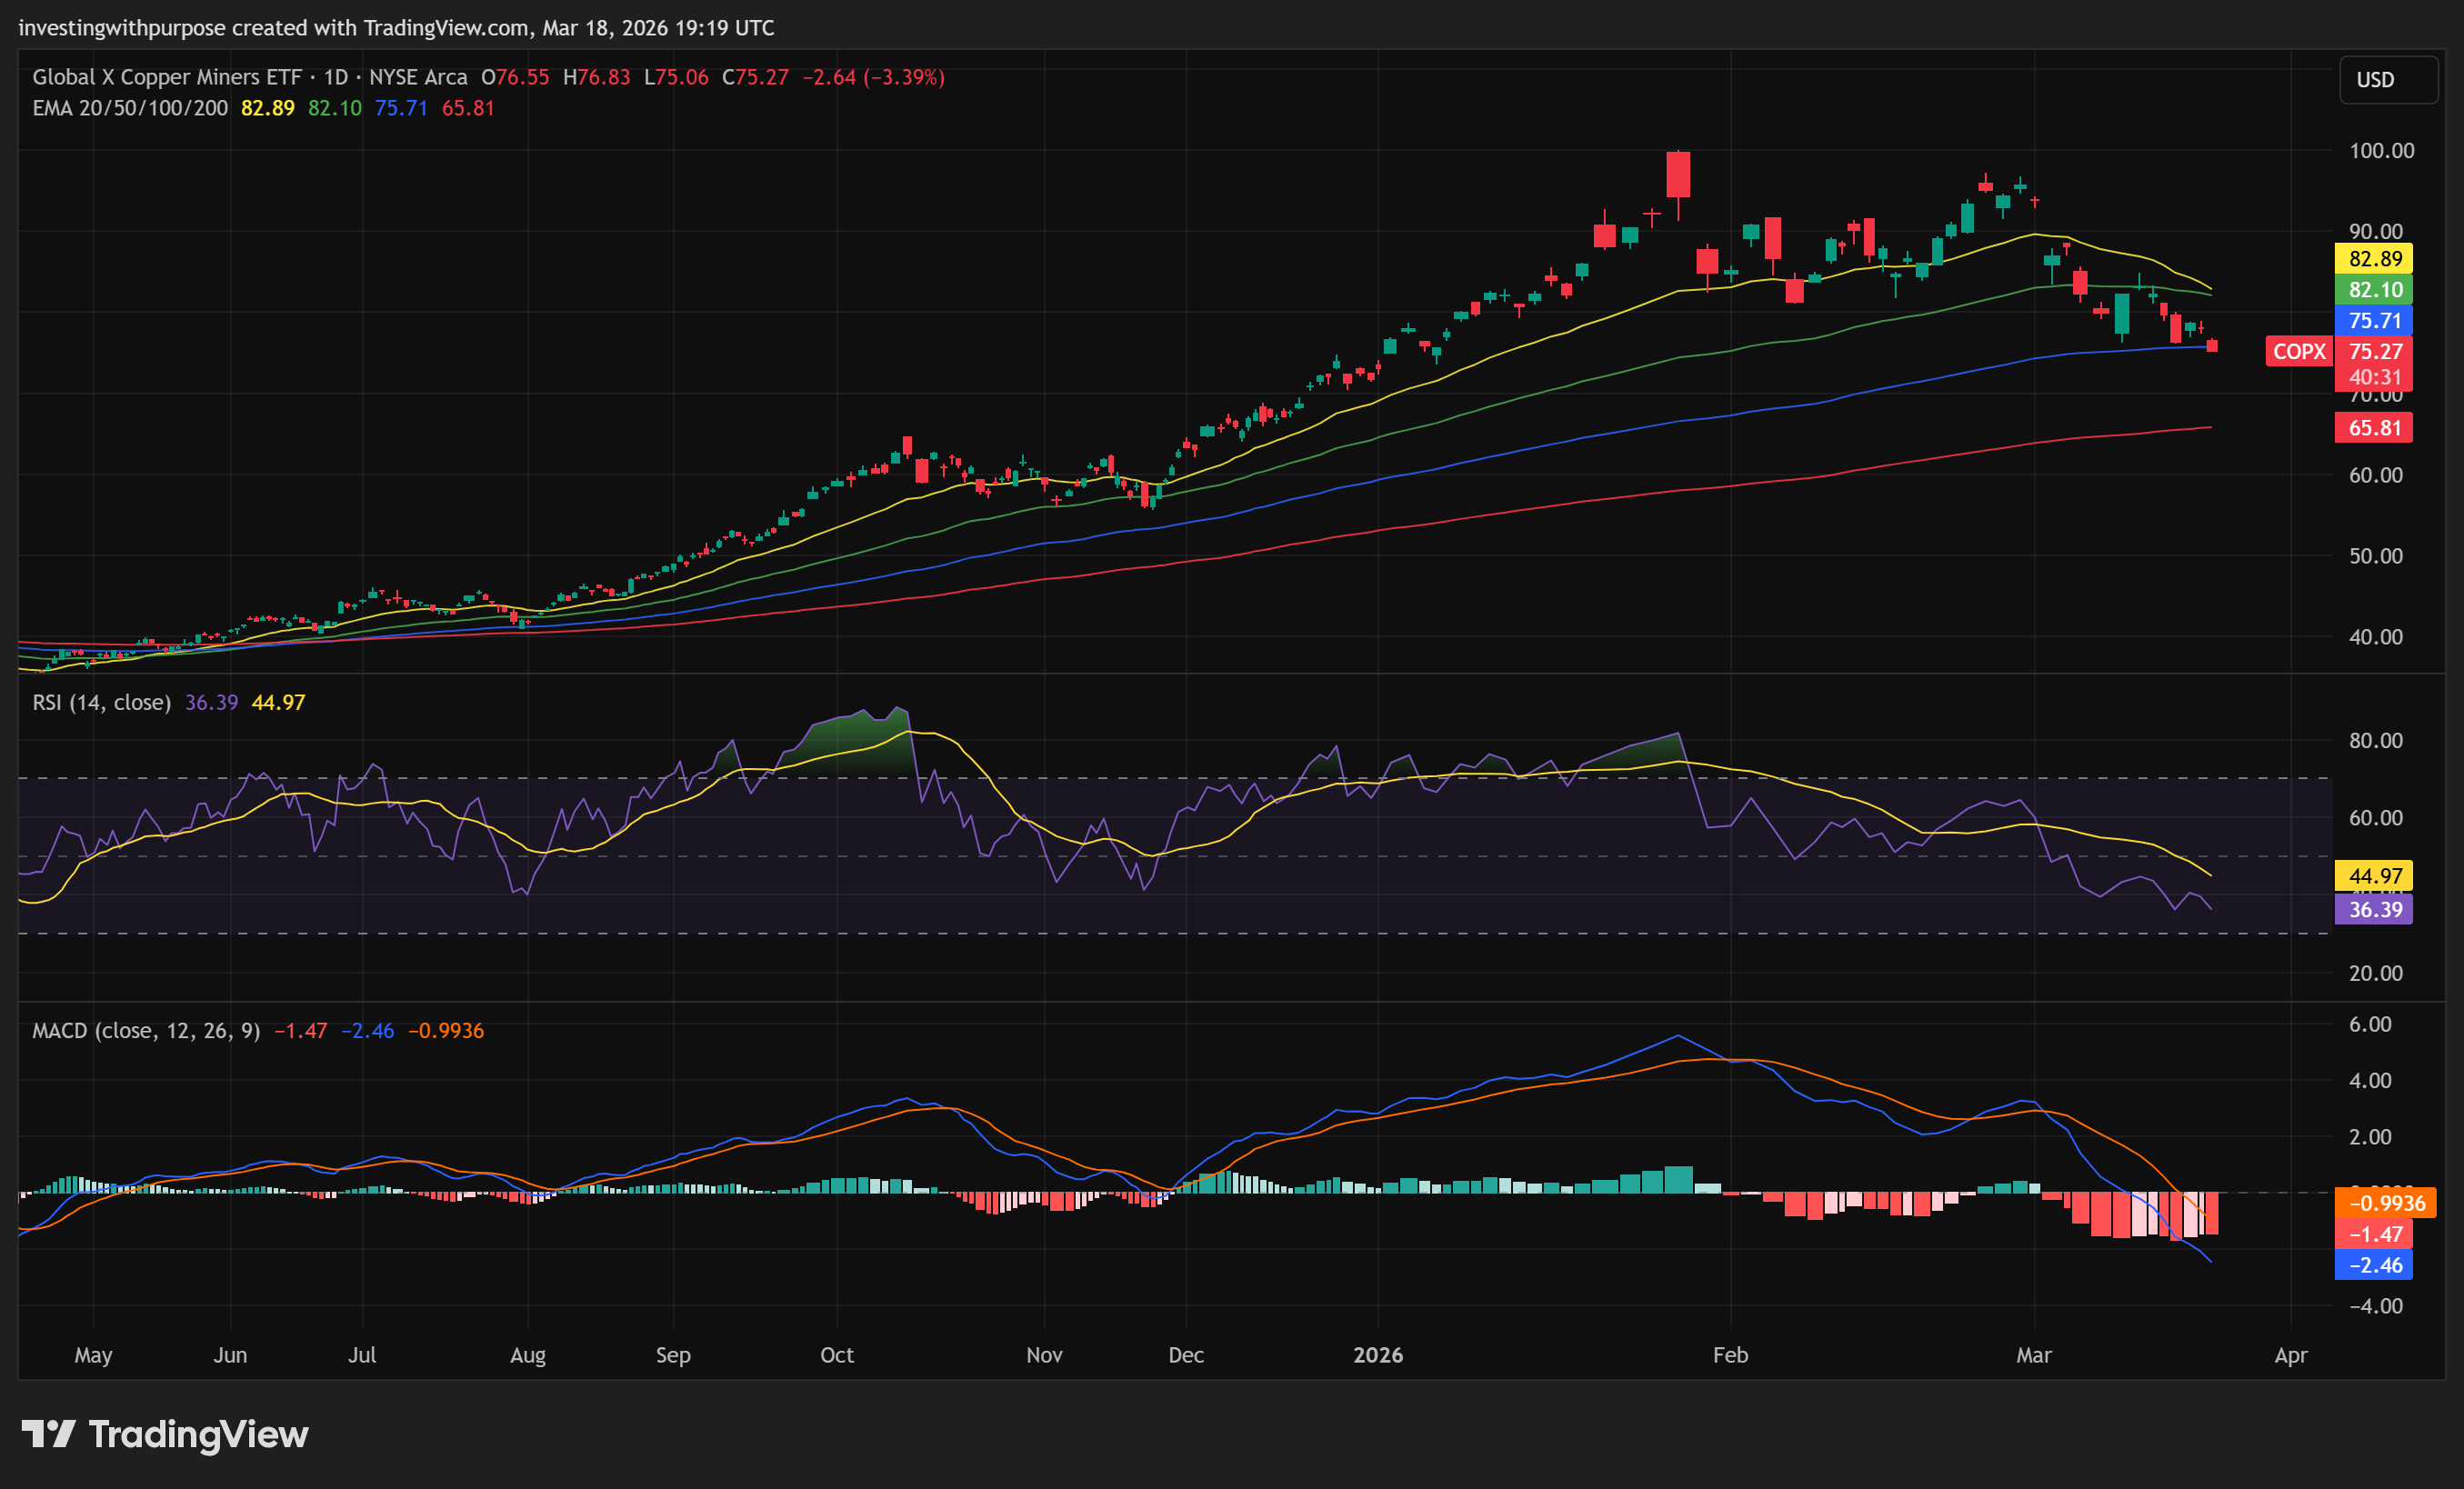This screenshot has height=1489, width=2464.
Task: Click the TradingView.com attribution header text
Action: [x=446, y=28]
